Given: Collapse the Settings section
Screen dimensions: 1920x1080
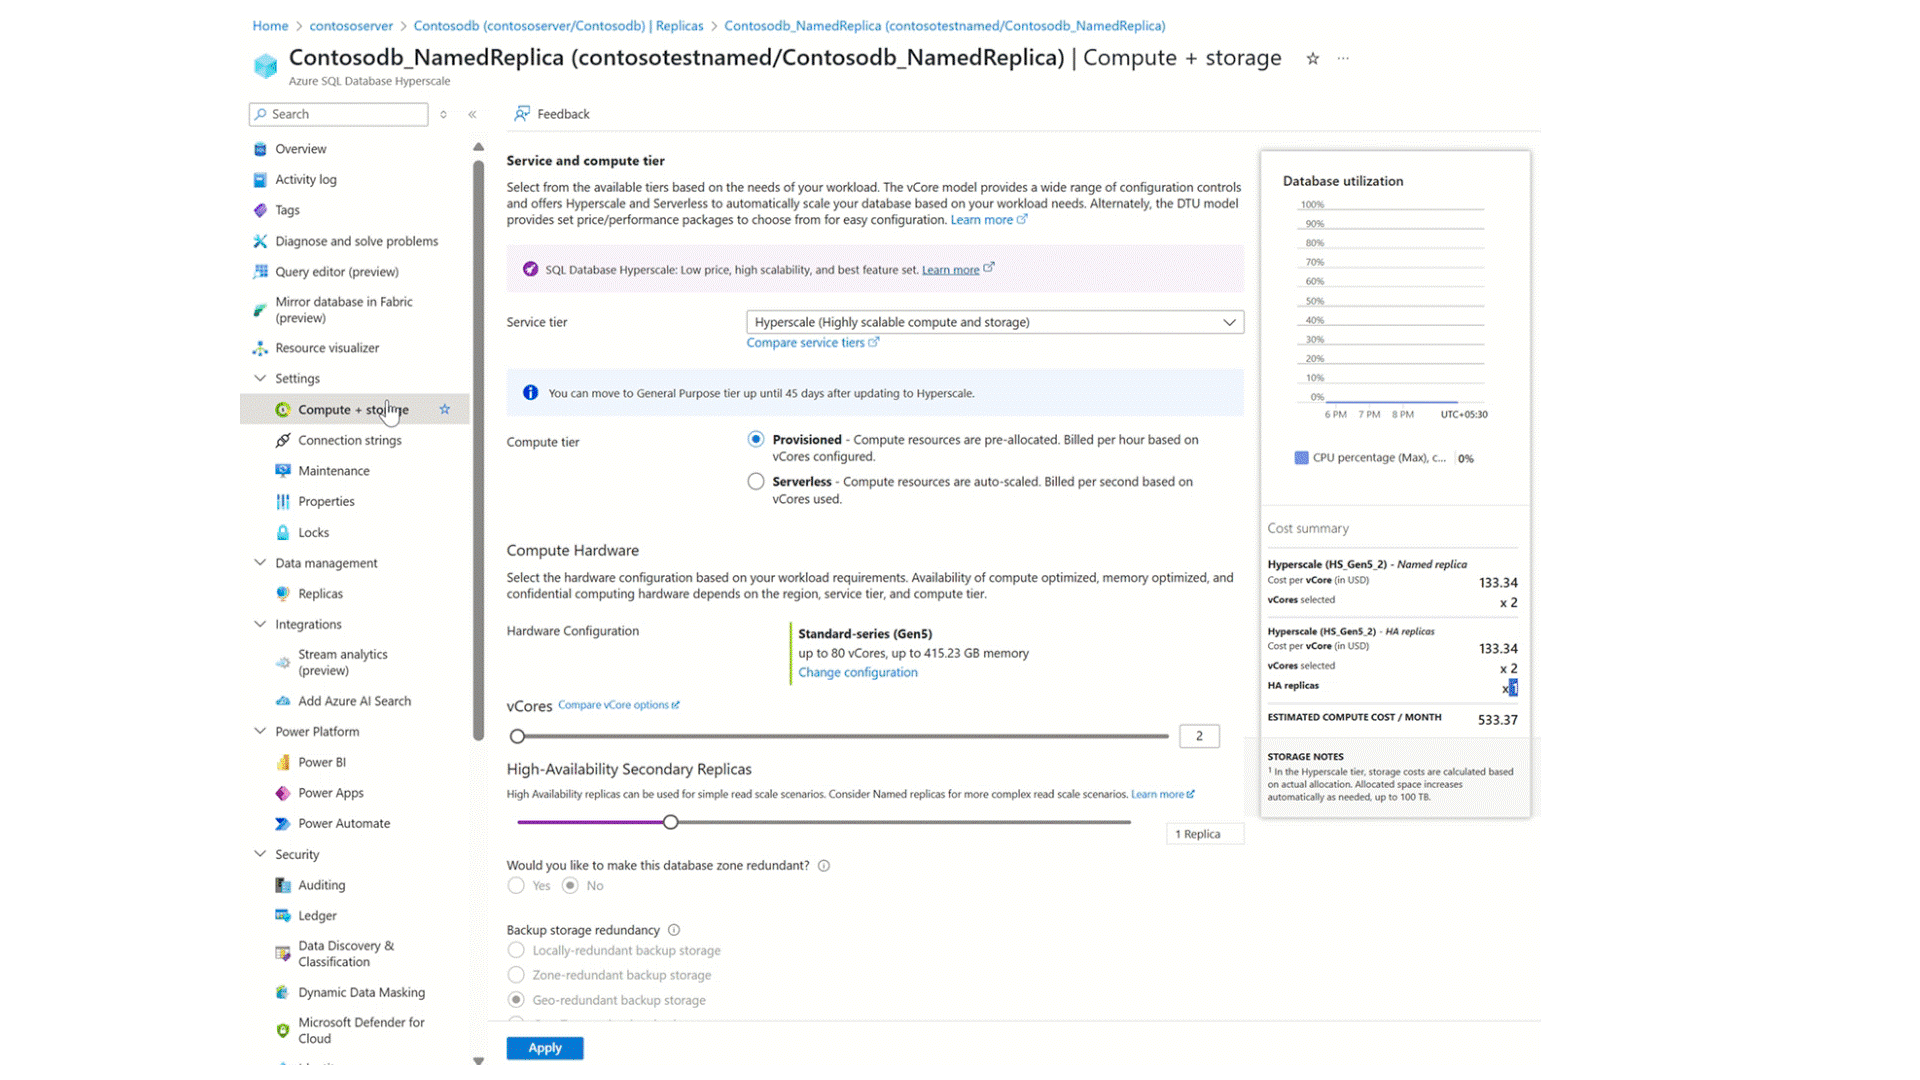Looking at the screenshot, I should (260, 378).
